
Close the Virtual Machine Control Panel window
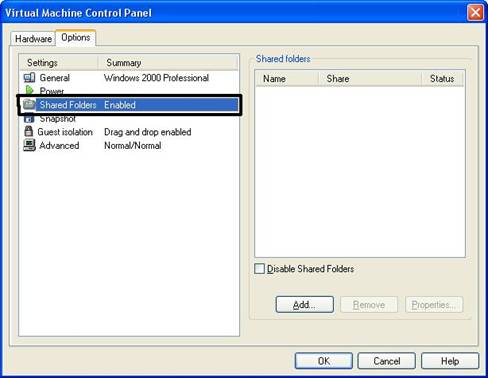coord(475,13)
